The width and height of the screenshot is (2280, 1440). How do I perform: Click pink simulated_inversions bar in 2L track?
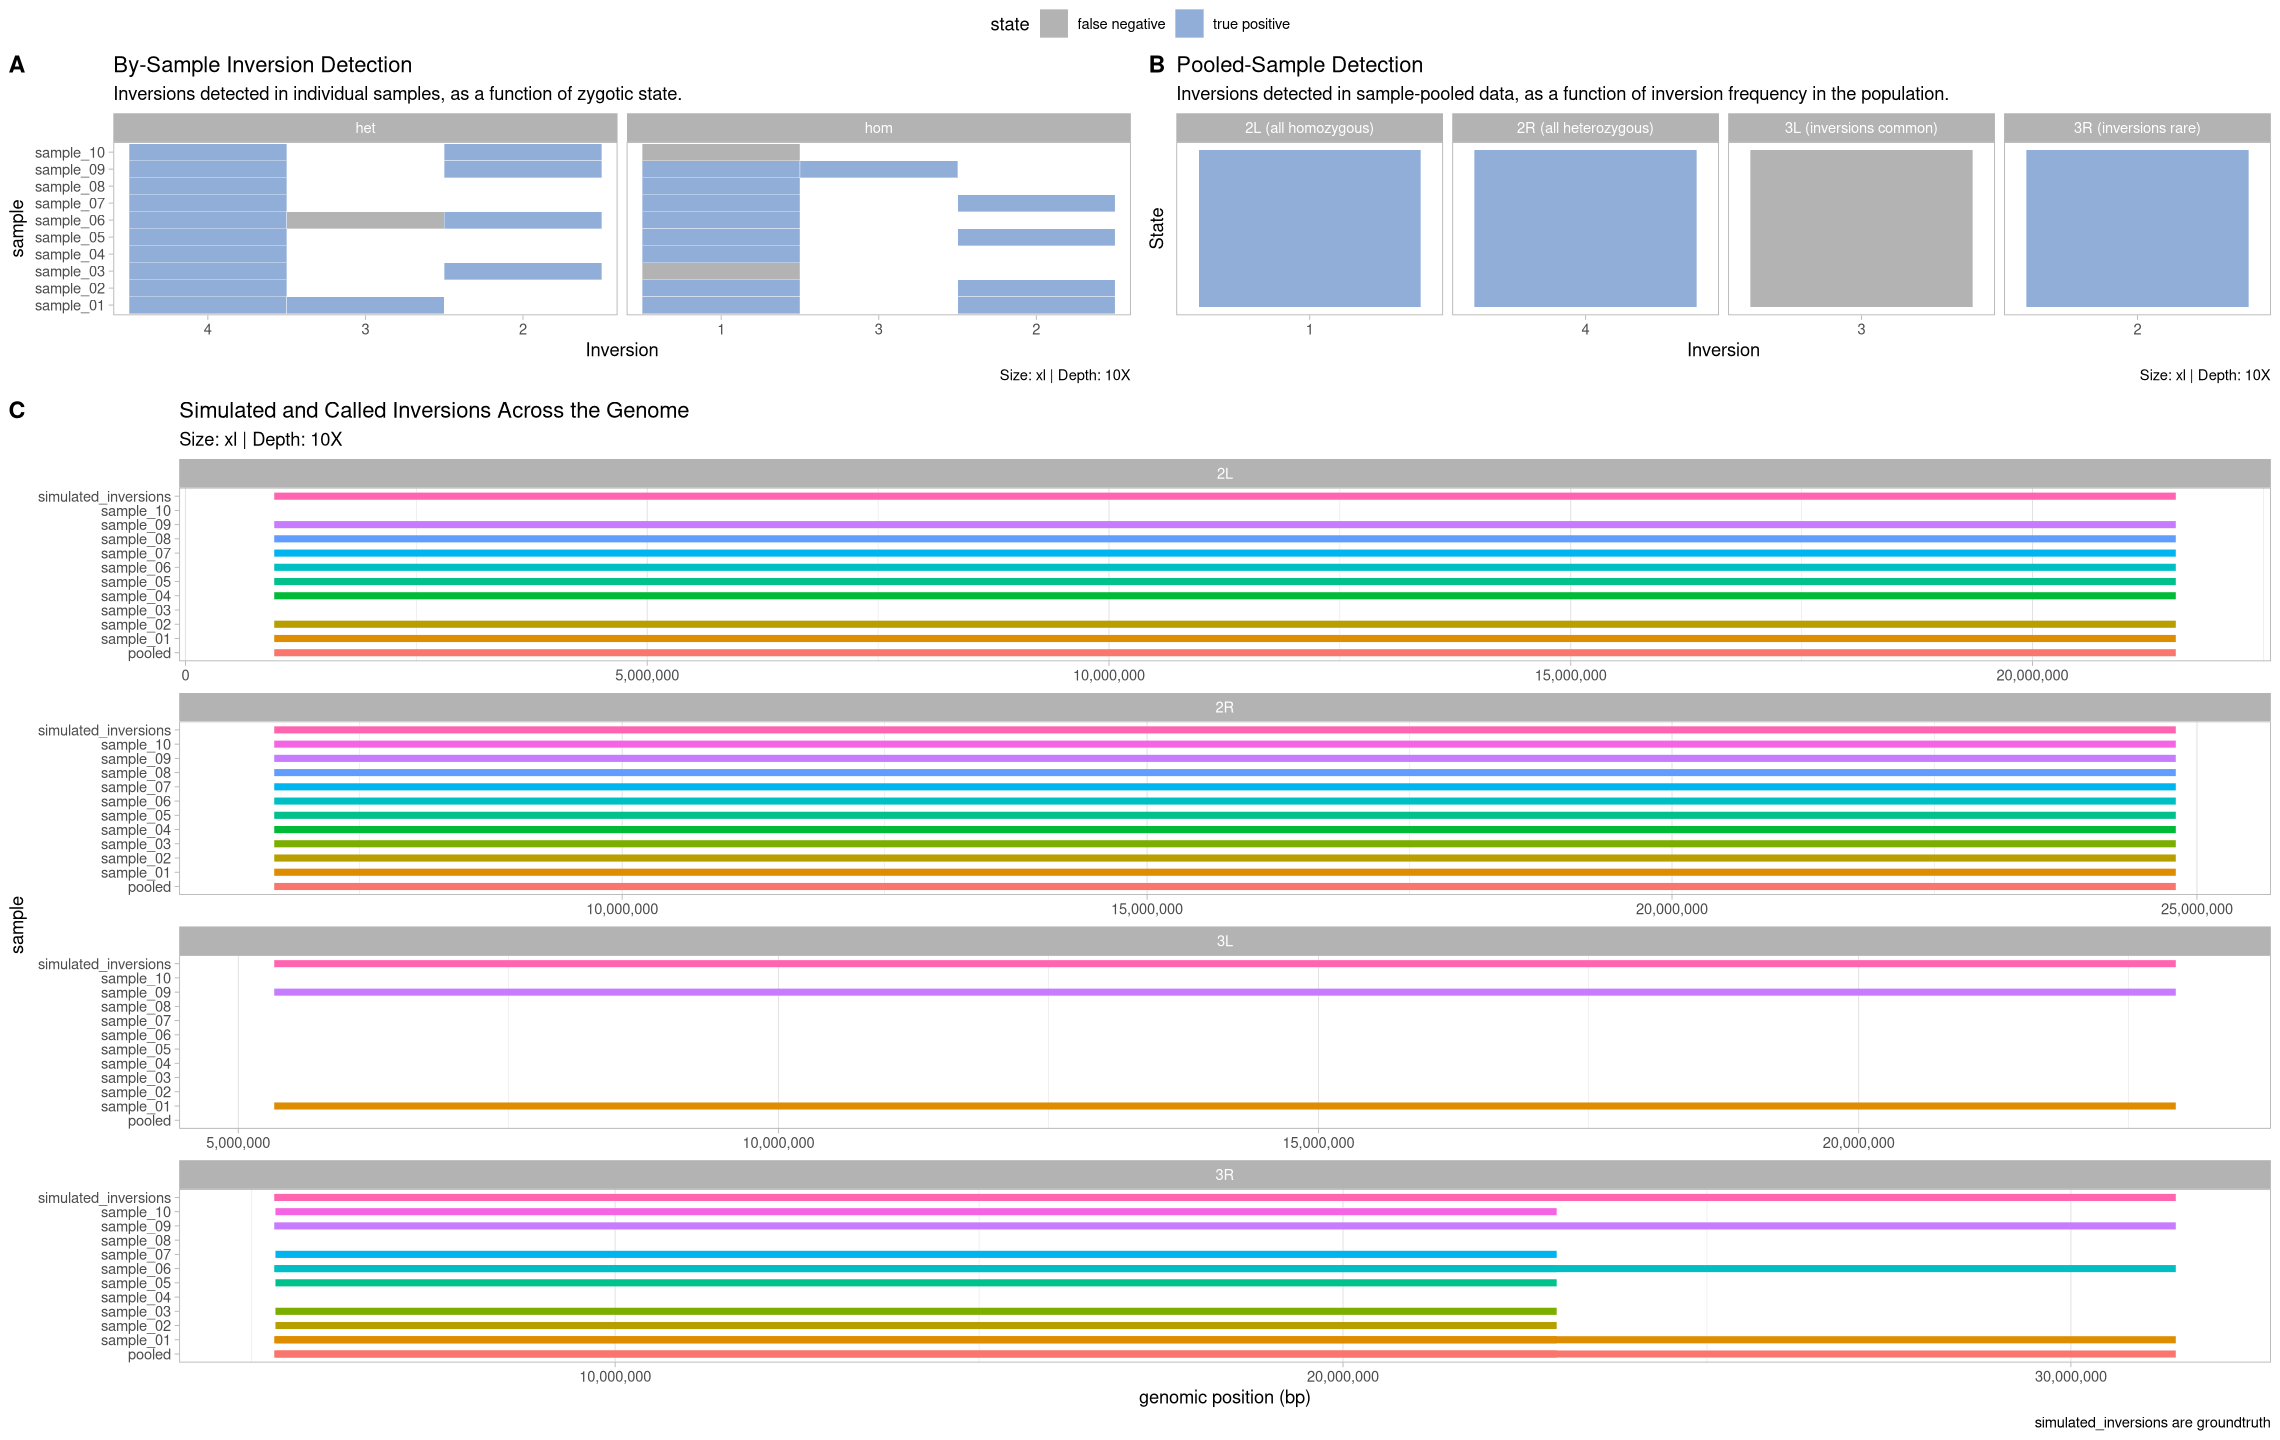click(1225, 496)
